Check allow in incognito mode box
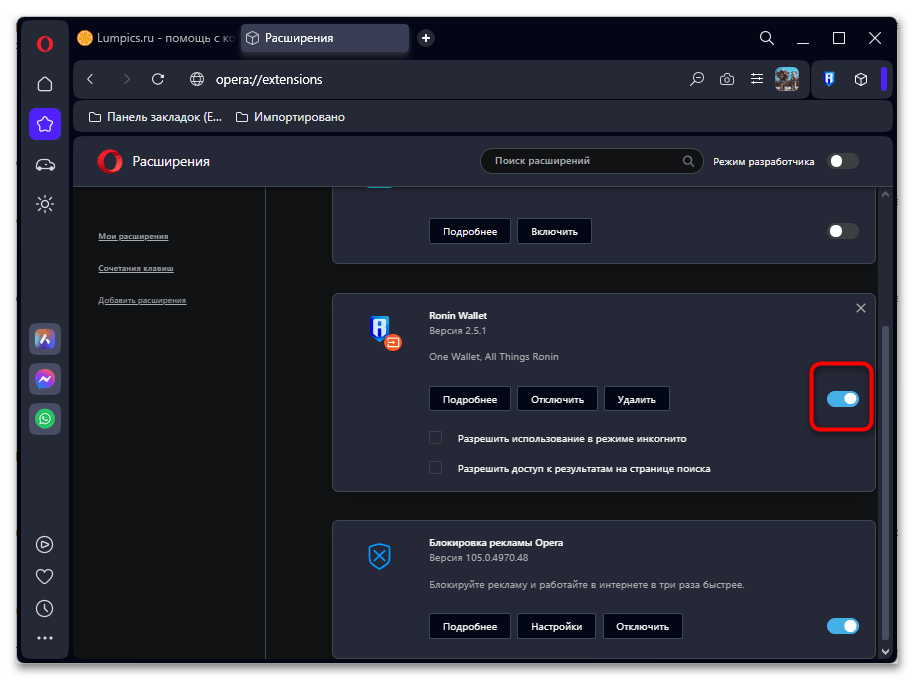This screenshot has width=914, height=680. [435, 438]
